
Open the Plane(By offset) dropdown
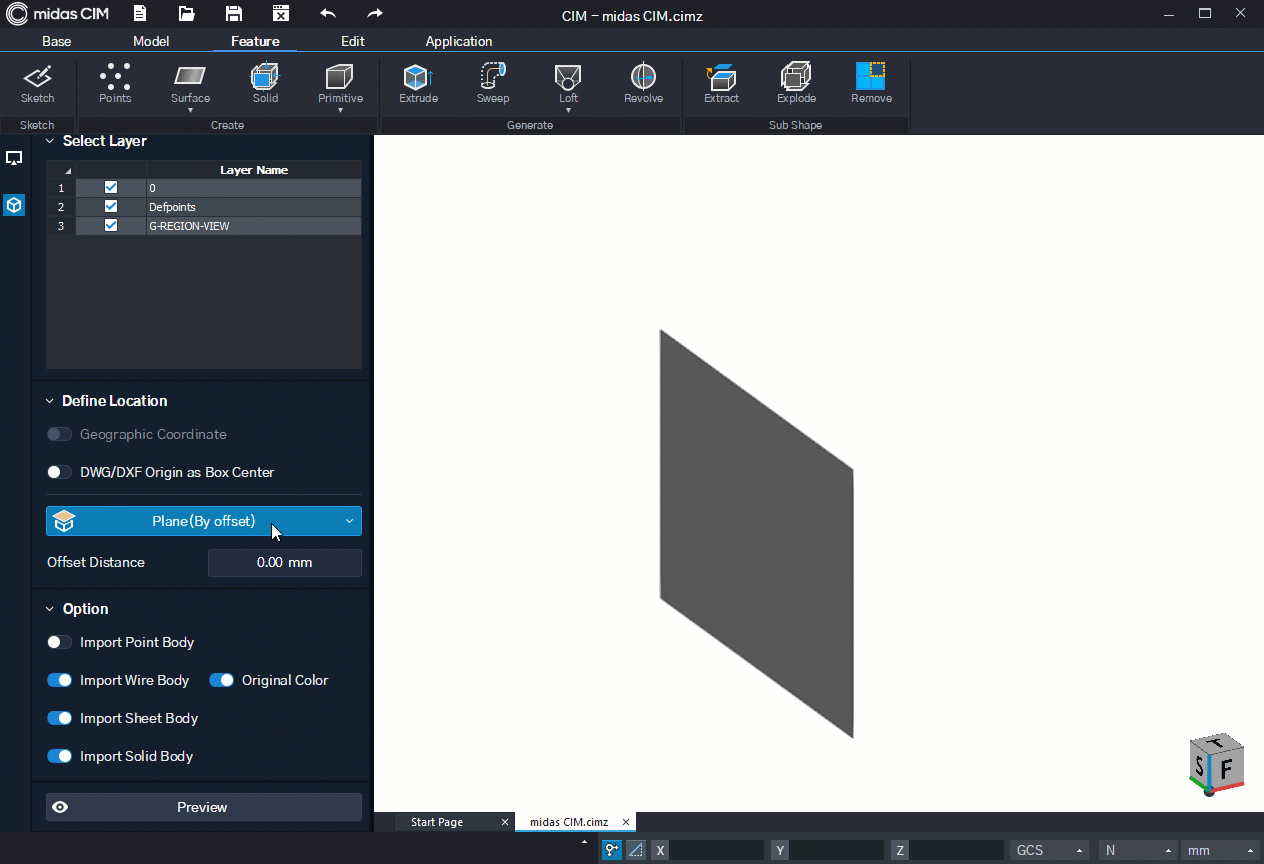click(204, 521)
